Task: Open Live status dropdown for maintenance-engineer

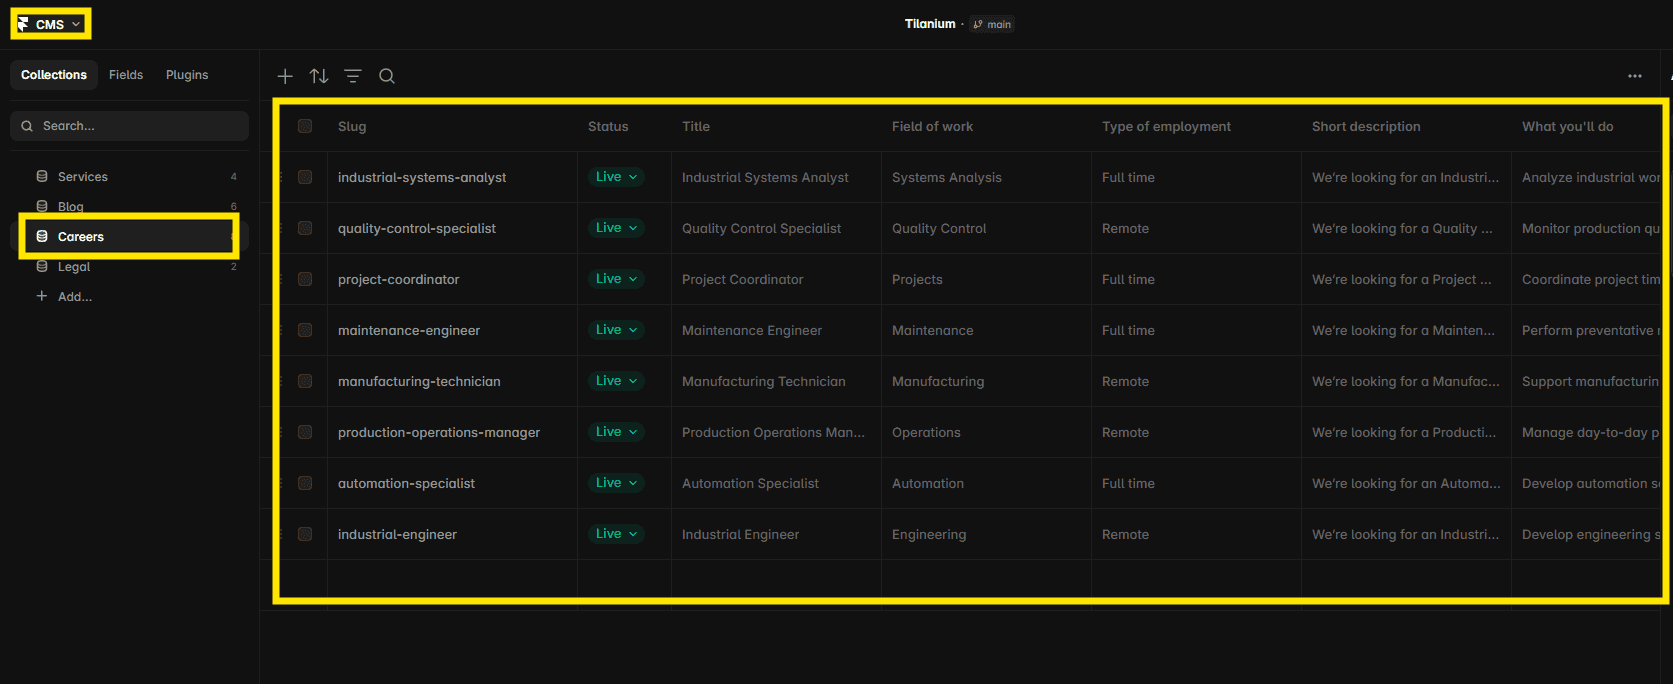Action: [616, 330]
